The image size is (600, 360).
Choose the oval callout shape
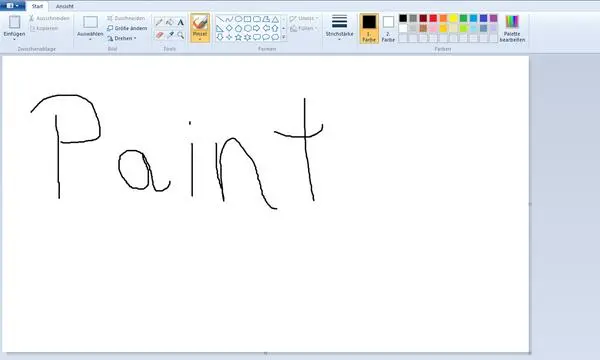click(x=266, y=37)
